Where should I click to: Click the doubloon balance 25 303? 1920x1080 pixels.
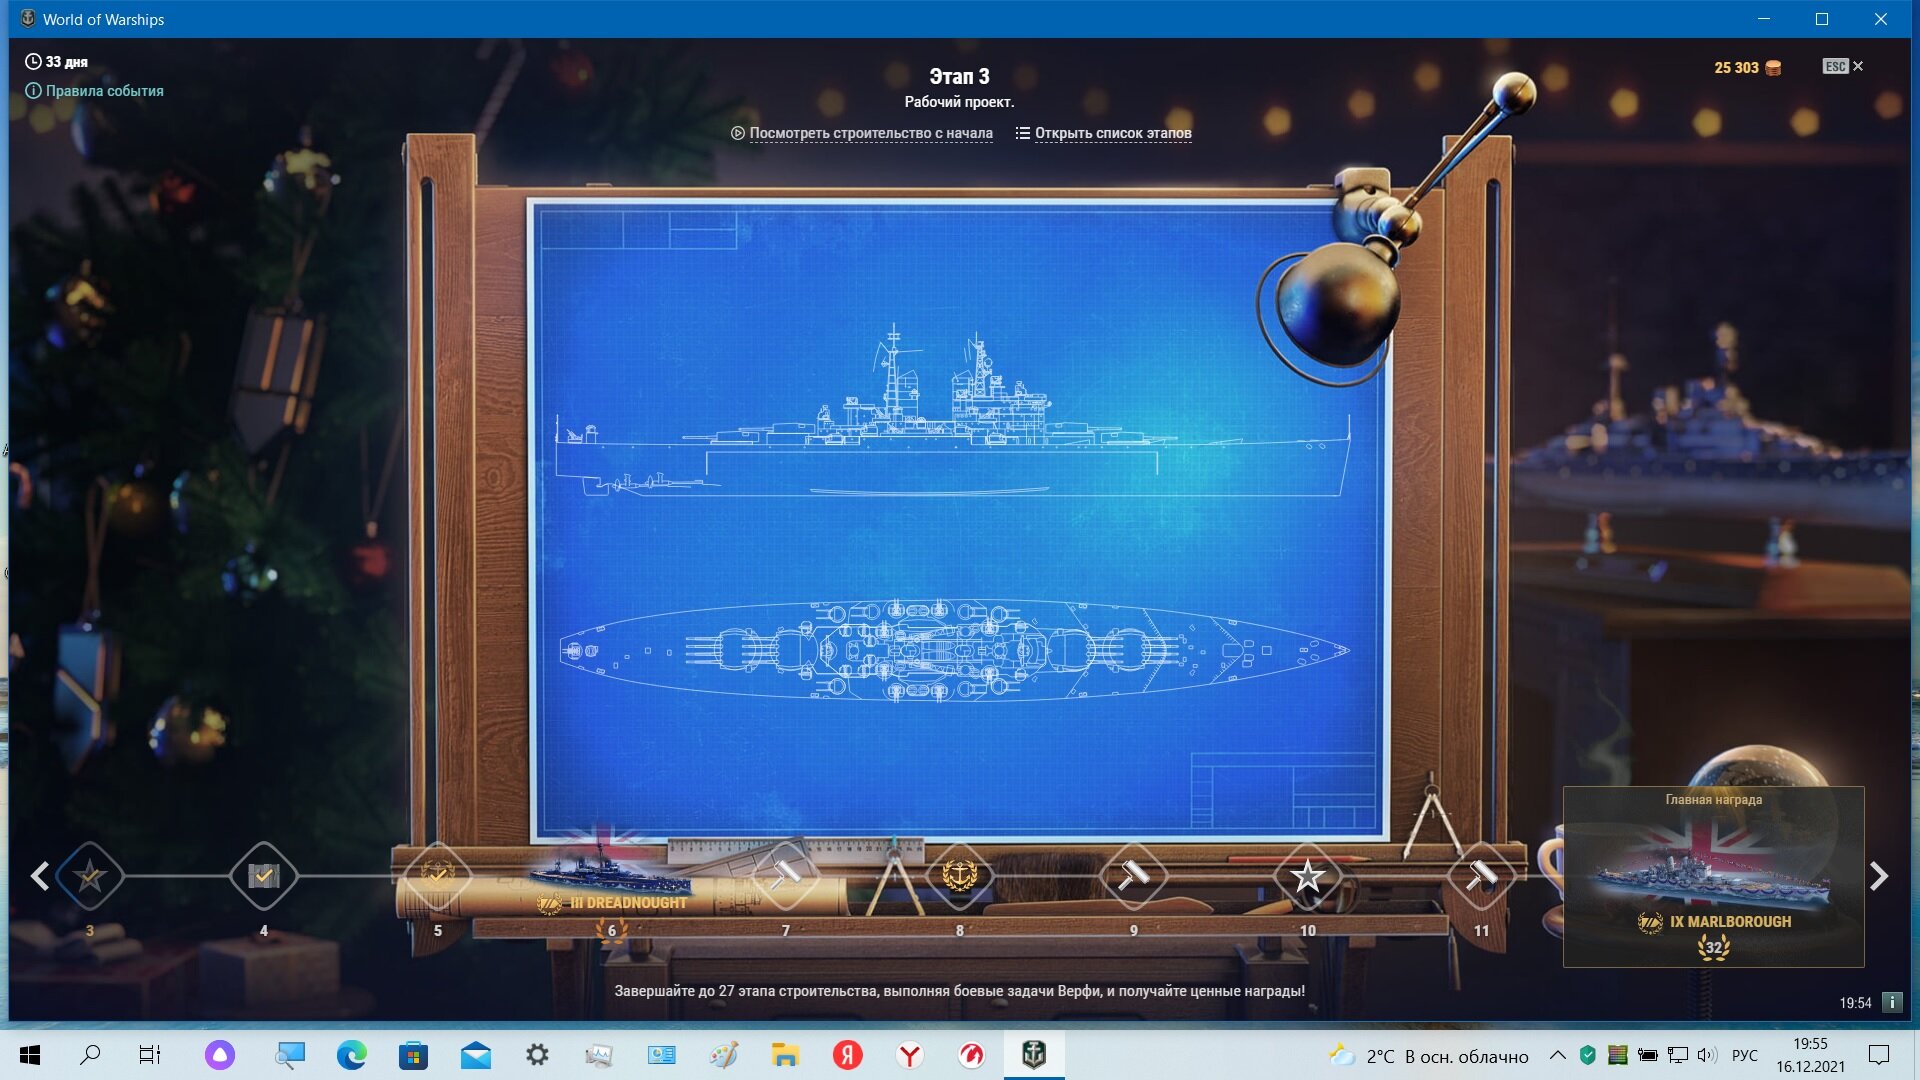coord(1747,68)
